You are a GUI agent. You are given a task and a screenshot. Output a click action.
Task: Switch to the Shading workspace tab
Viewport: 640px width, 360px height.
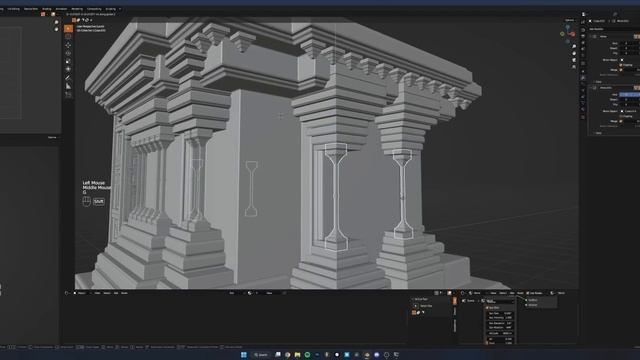pos(47,9)
